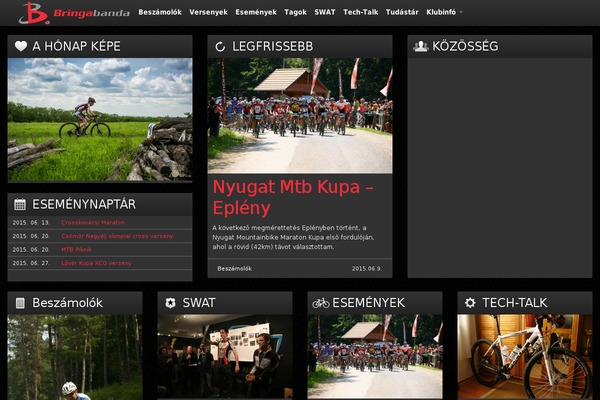Open the race start photo in Legfrissebb
The image size is (600, 400).
pos(300,116)
